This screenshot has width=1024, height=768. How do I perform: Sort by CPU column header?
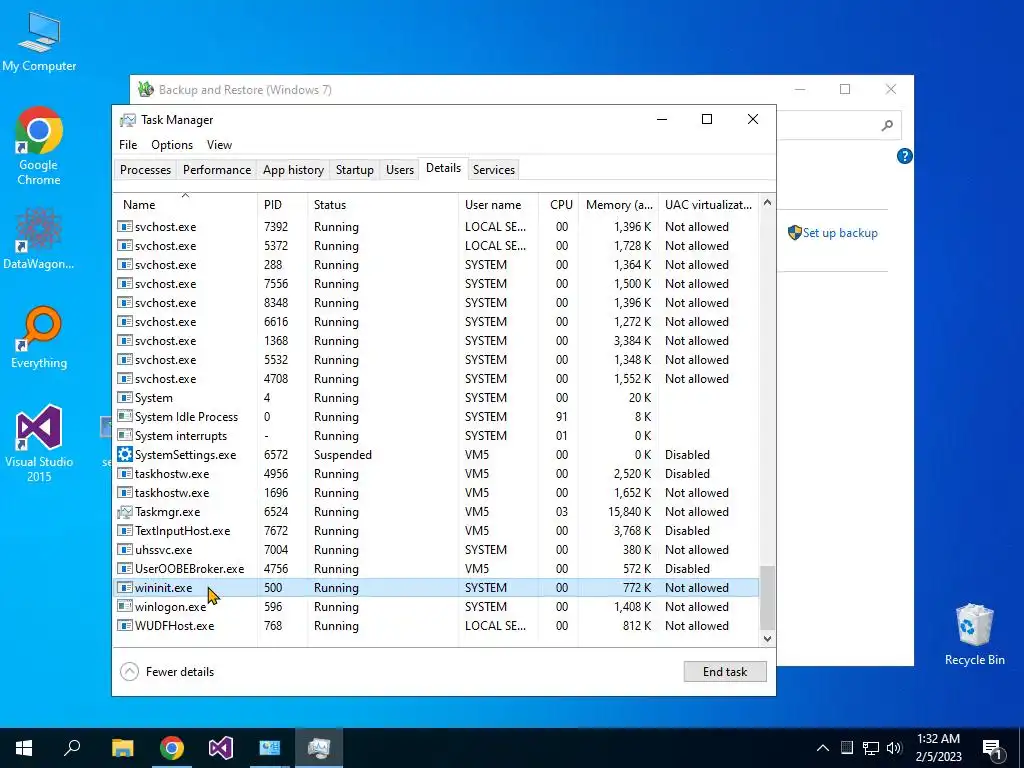(558, 204)
